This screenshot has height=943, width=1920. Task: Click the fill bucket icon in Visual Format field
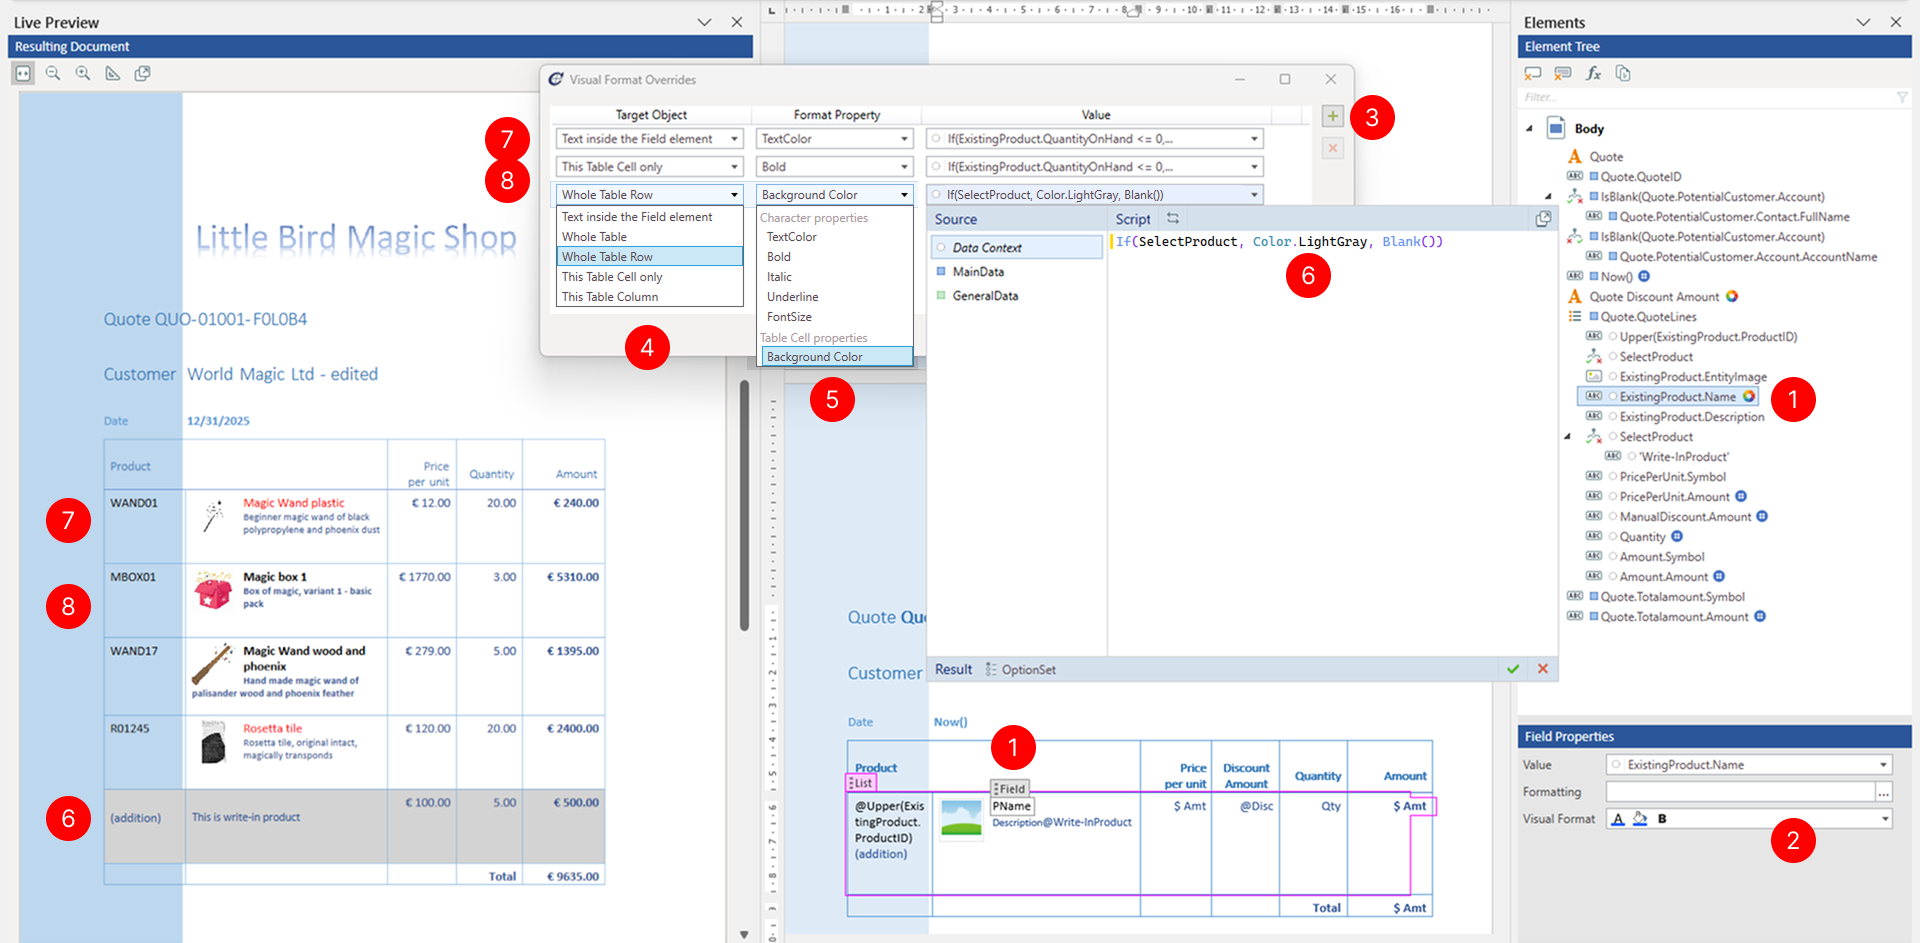1640,818
